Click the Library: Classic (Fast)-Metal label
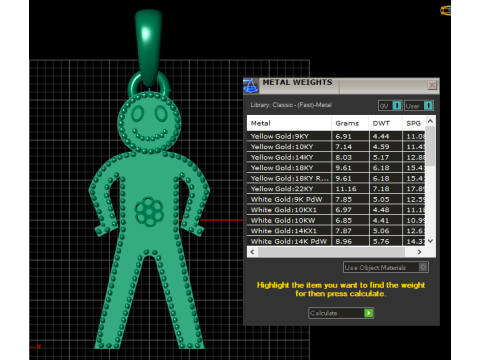Screen dimensions: 480x360 click(291, 105)
